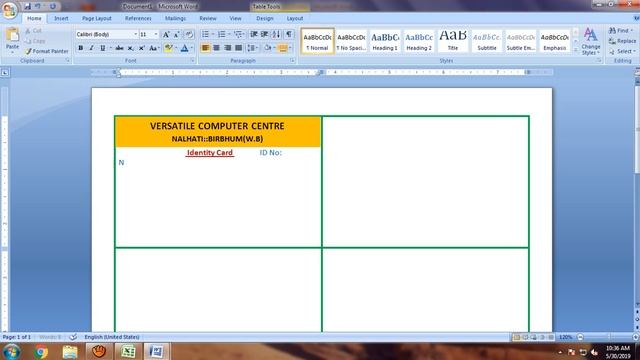This screenshot has height=360, width=640.
Task: Open the Select dropdown
Action: (x=622, y=51)
